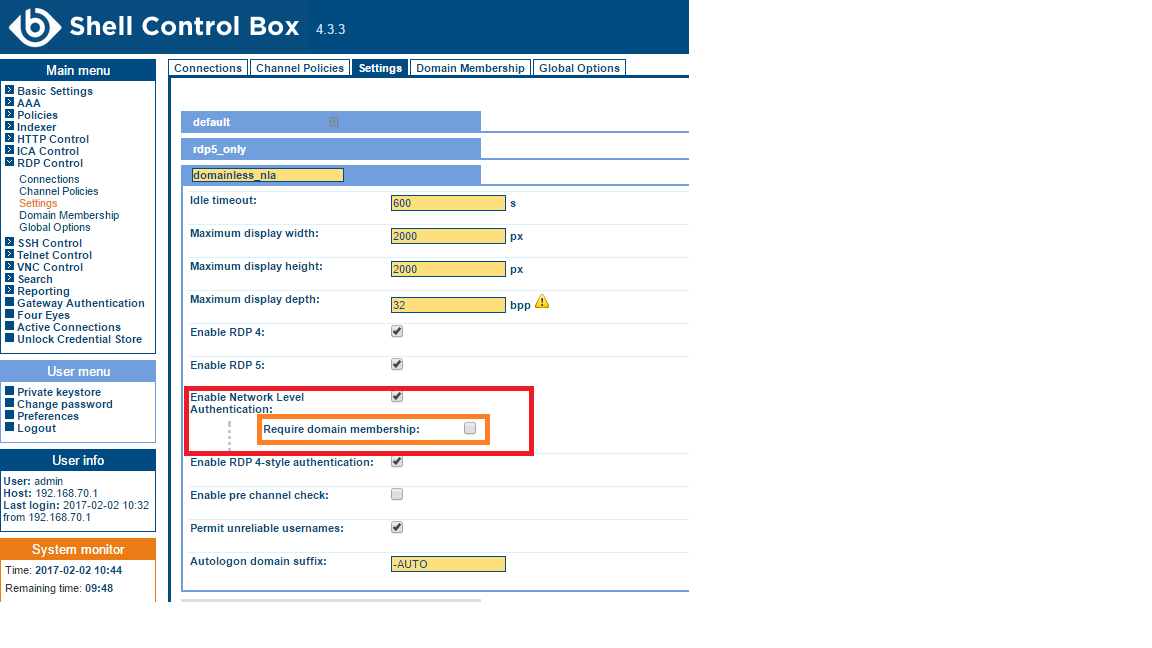Screen dimensions: 1152x648
Task: Click the Idle timeout input field
Action: coord(448,203)
